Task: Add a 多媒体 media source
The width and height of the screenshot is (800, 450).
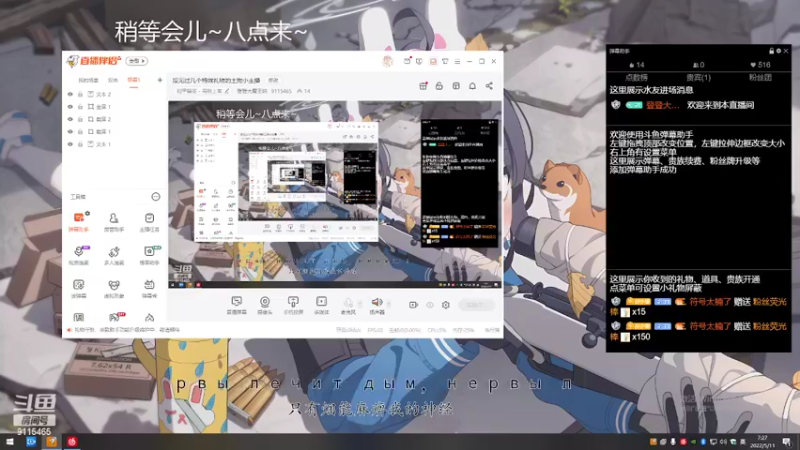Action: [x=321, y=305]
